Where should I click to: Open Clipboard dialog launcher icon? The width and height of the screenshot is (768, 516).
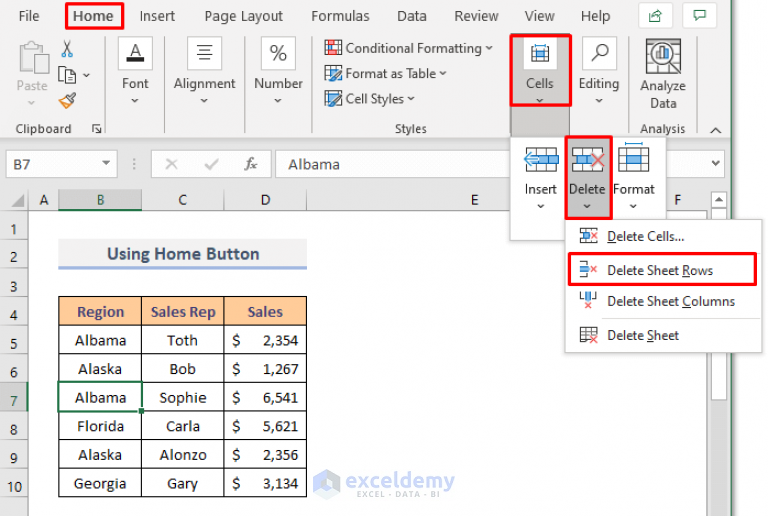tap(96, 129)
